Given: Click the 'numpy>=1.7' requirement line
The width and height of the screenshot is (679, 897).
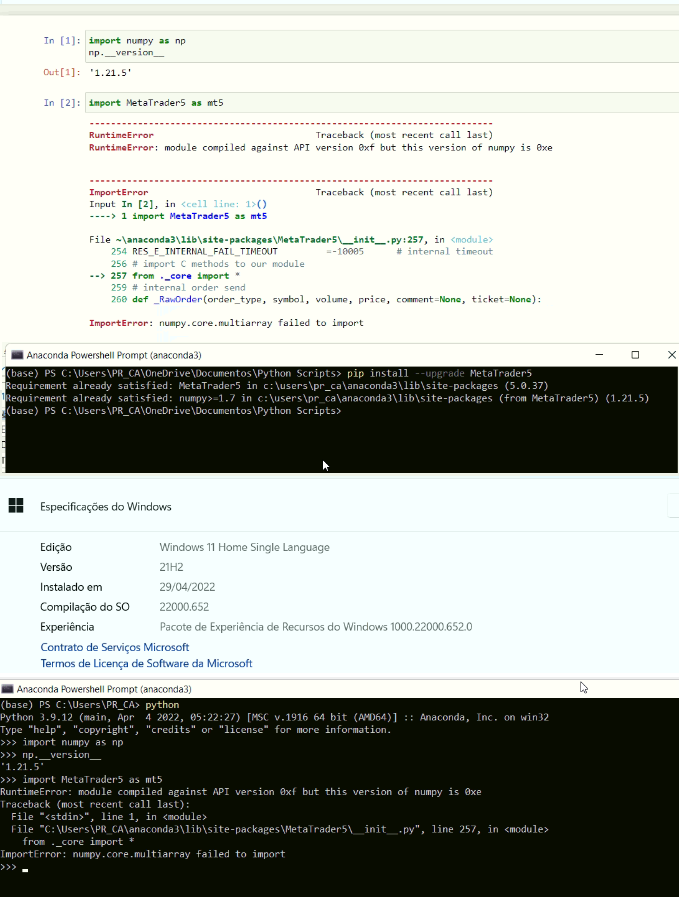Looking at the screenshot, I should (x=327, y=398).
